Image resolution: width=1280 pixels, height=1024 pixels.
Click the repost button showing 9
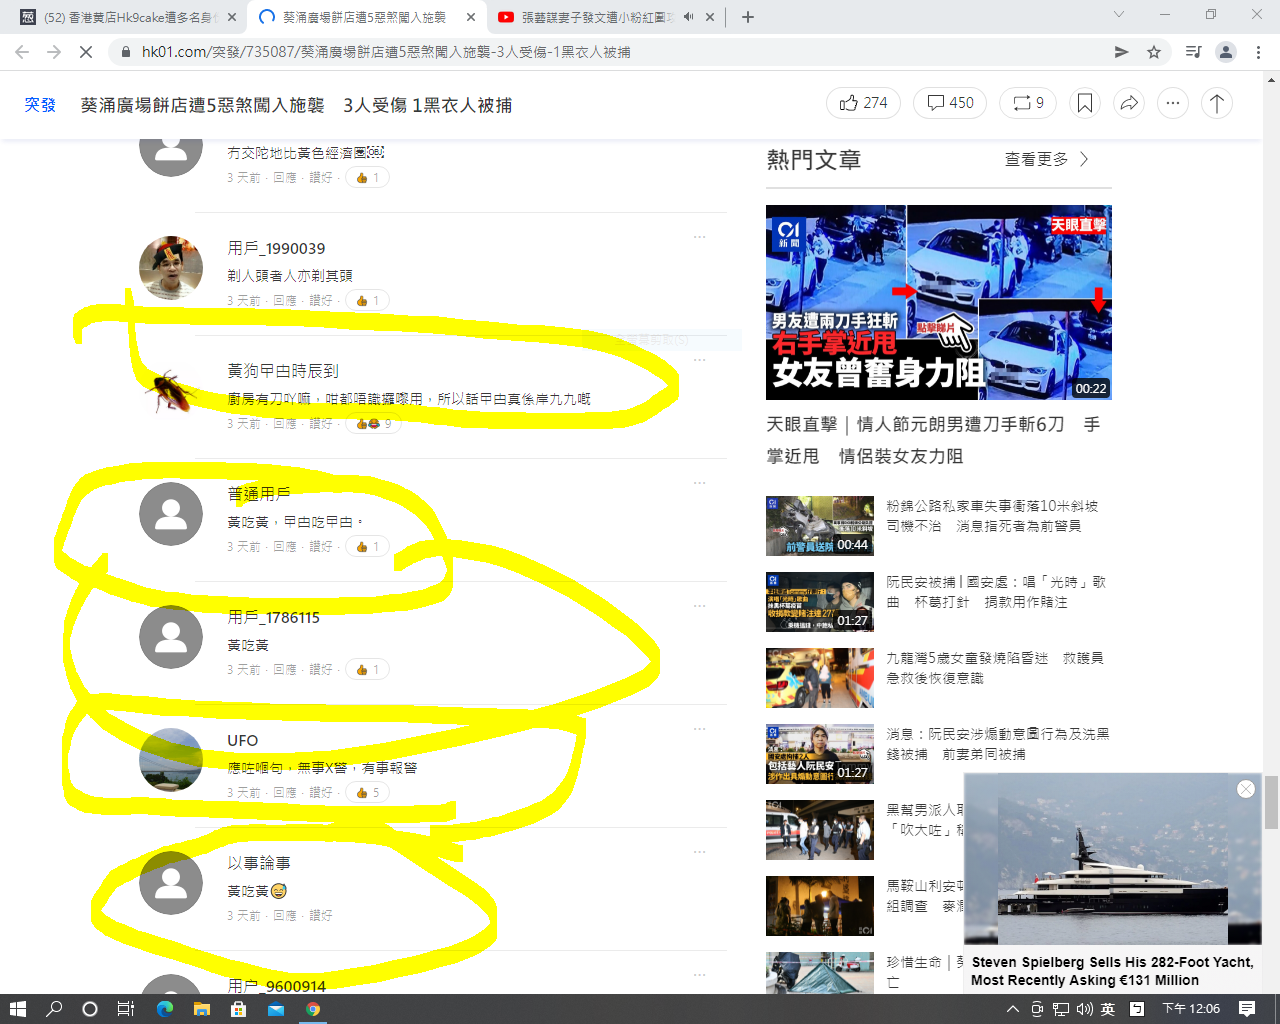click(x=1028, y=103)
